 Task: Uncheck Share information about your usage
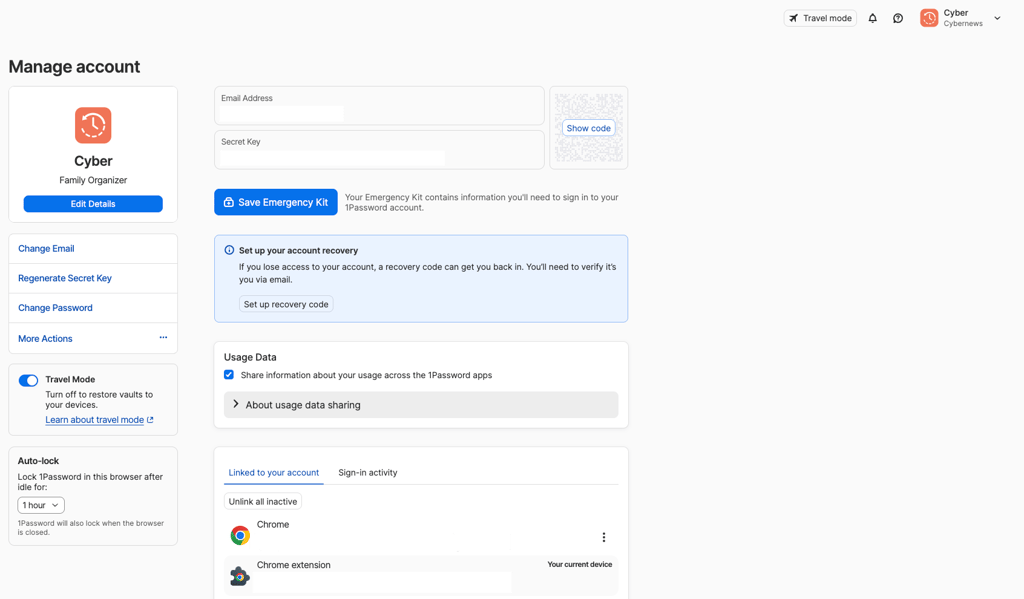pyautogui.click(x=229, y=375)
